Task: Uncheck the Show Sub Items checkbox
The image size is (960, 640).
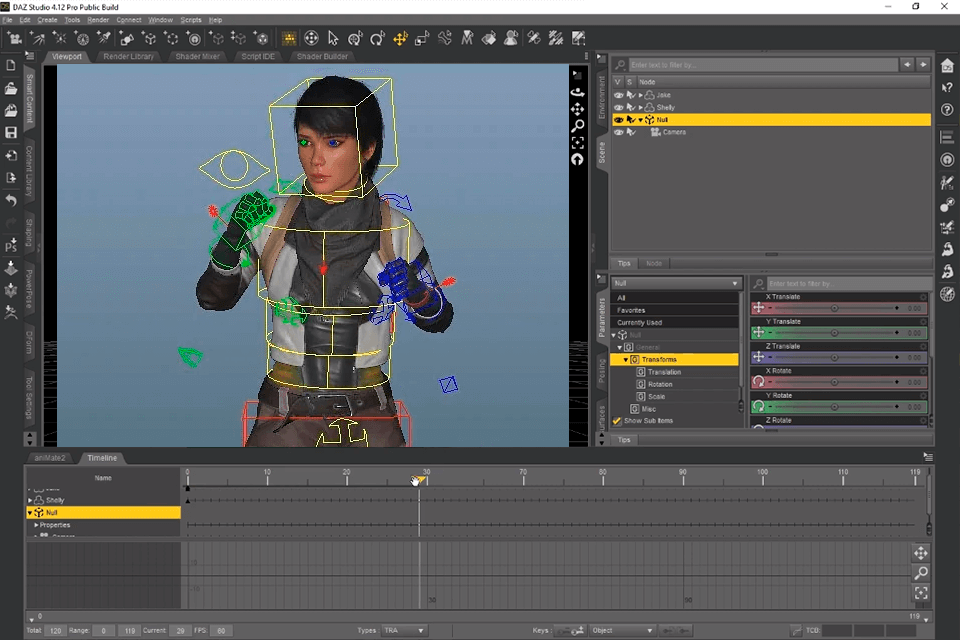Action: [617, 421]
